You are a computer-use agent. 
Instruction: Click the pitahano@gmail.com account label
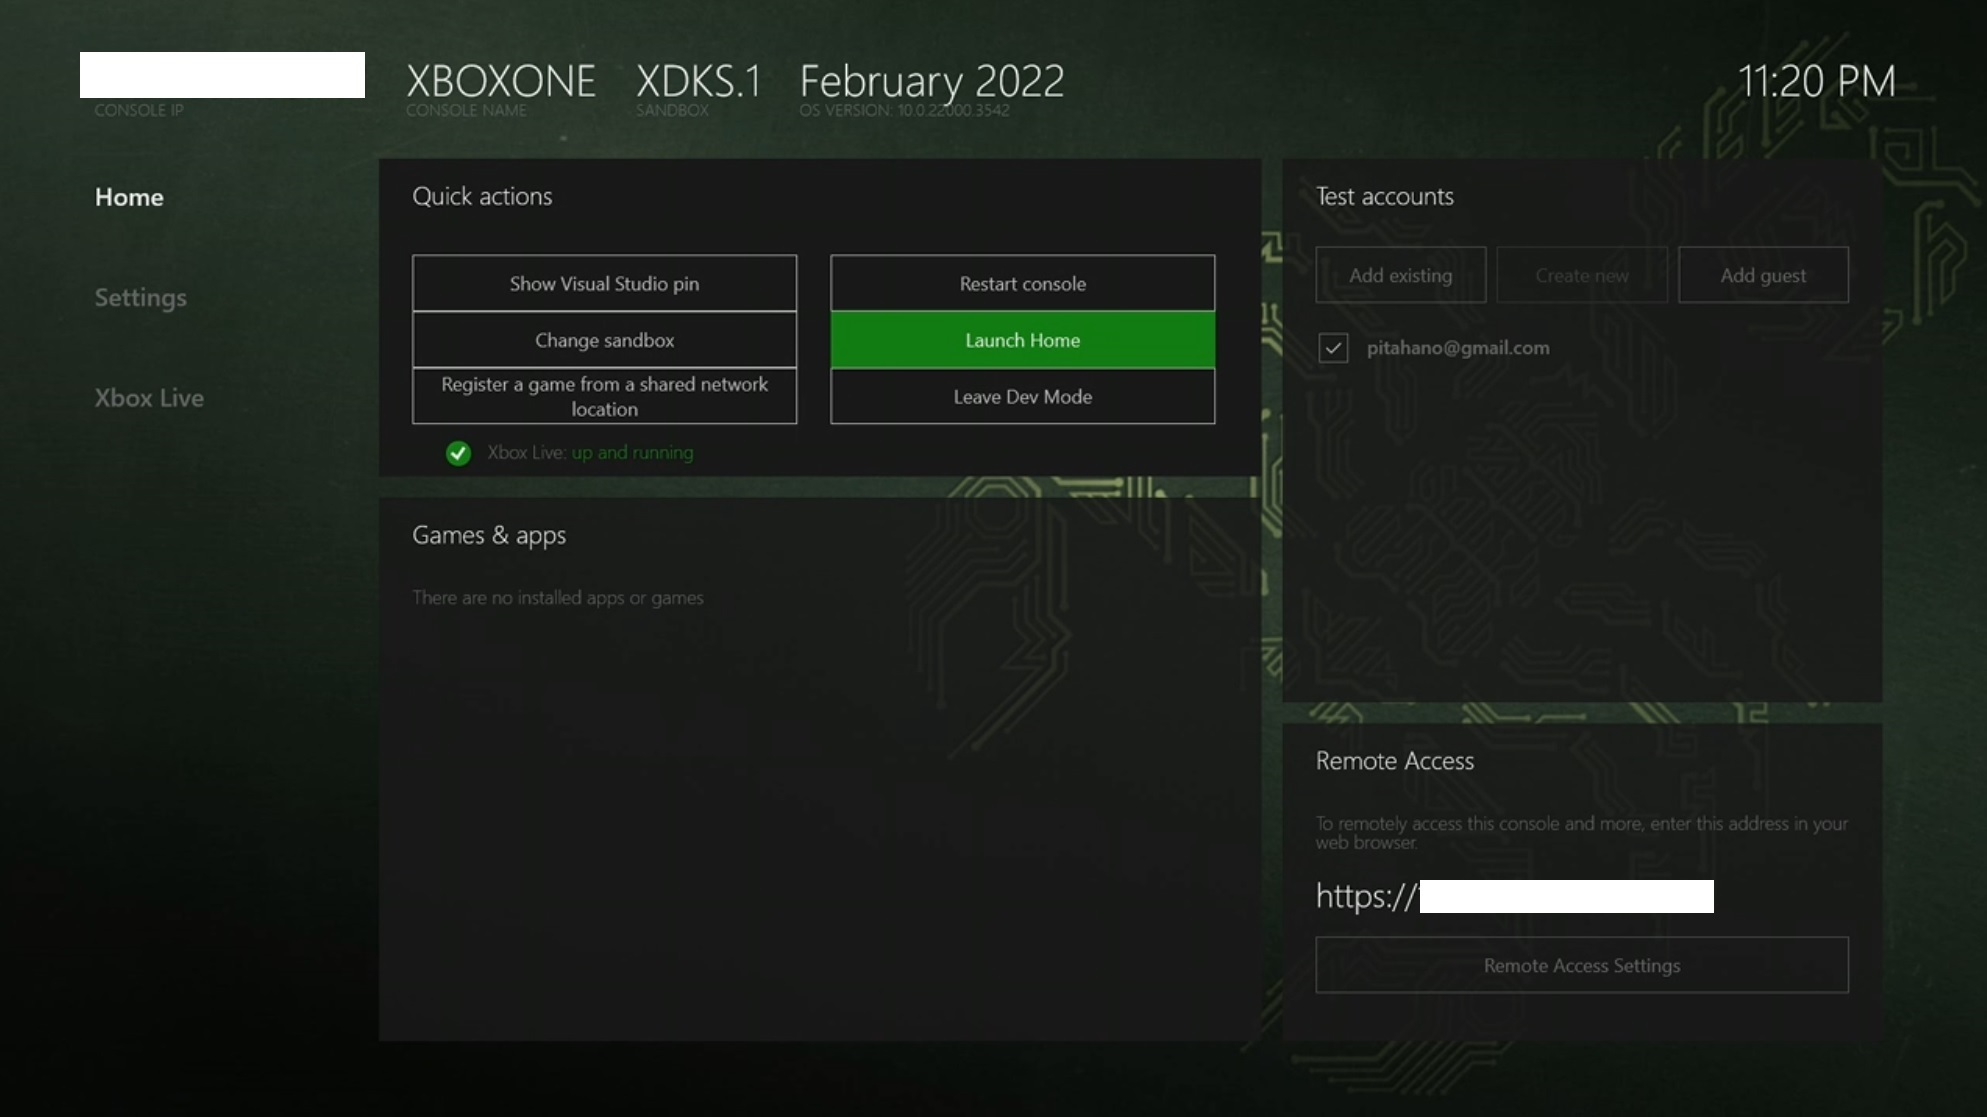[1457, 348]
